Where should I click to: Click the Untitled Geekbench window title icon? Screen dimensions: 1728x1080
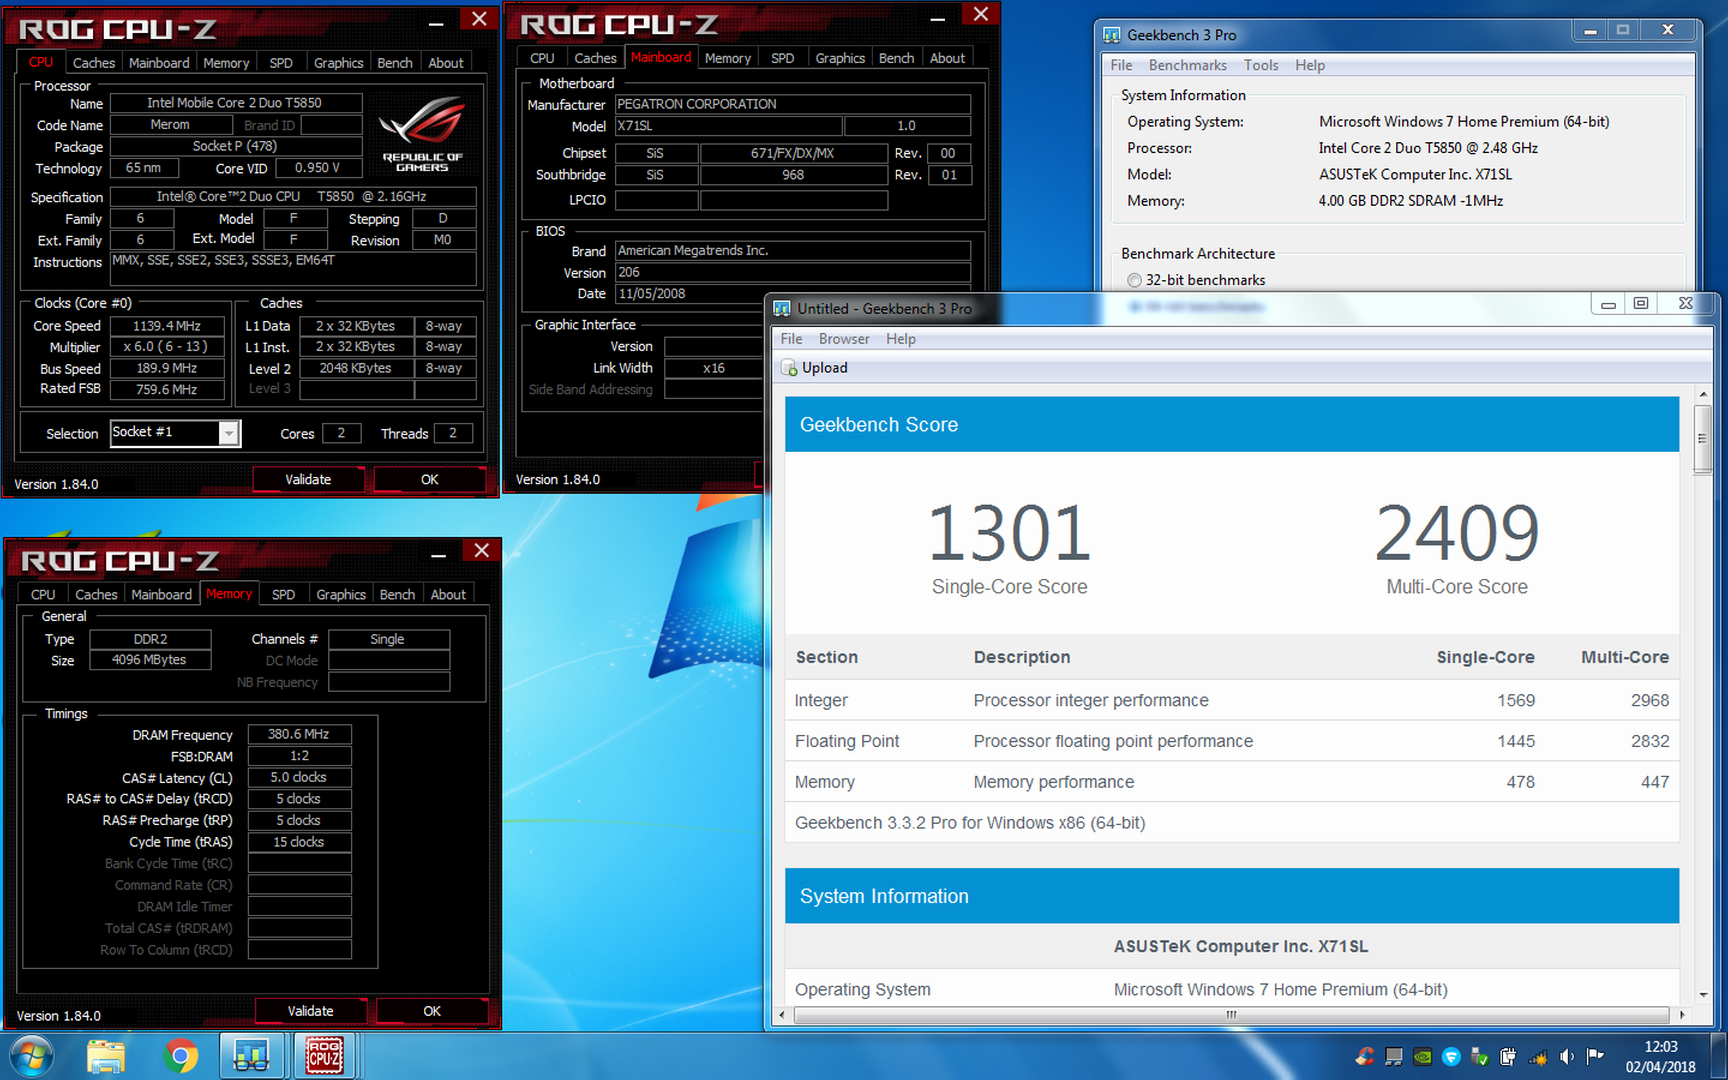tap(781, 309)
